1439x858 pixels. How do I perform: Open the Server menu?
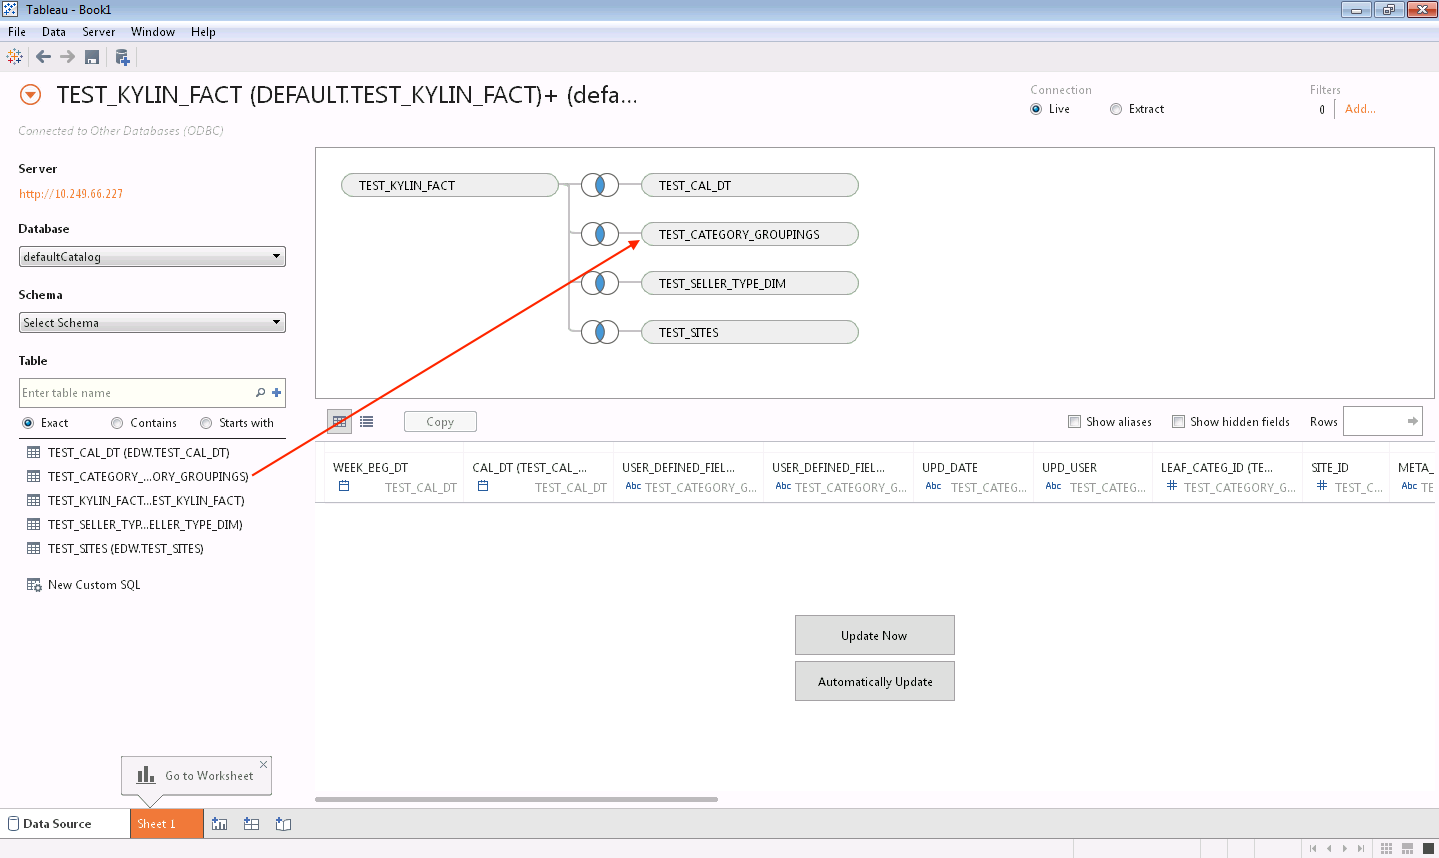(98, 32)
